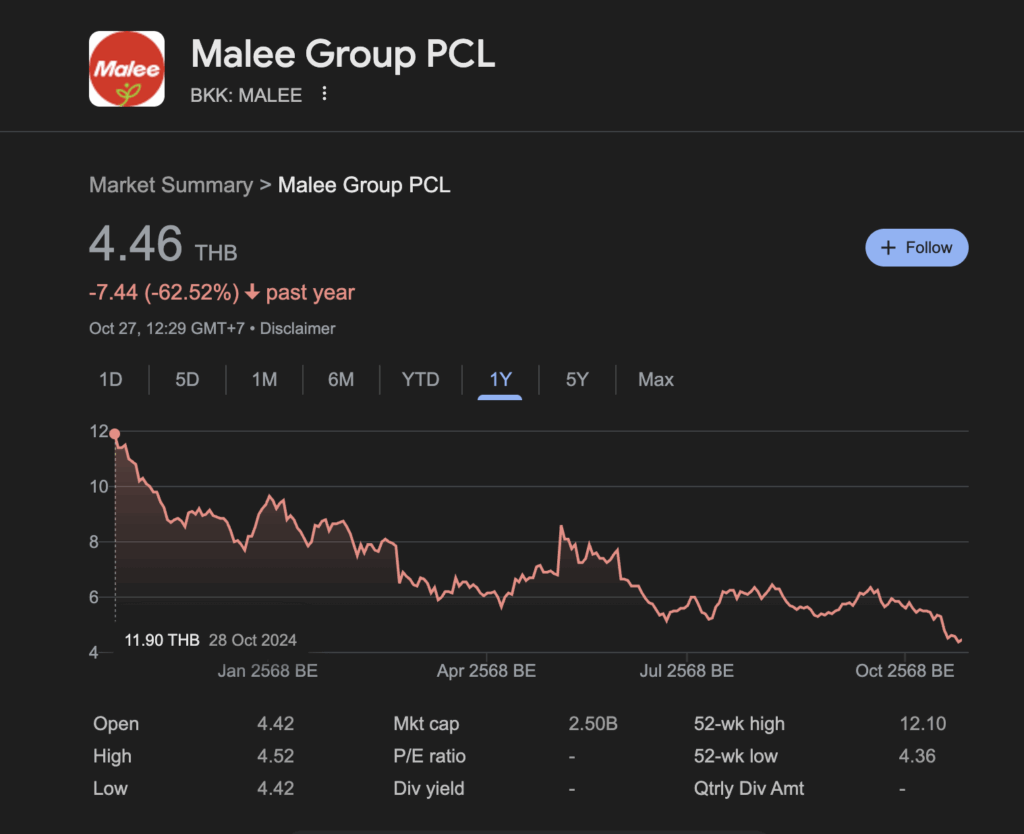
Task: Follow Malee Group PCL stock
Action: 916,247
